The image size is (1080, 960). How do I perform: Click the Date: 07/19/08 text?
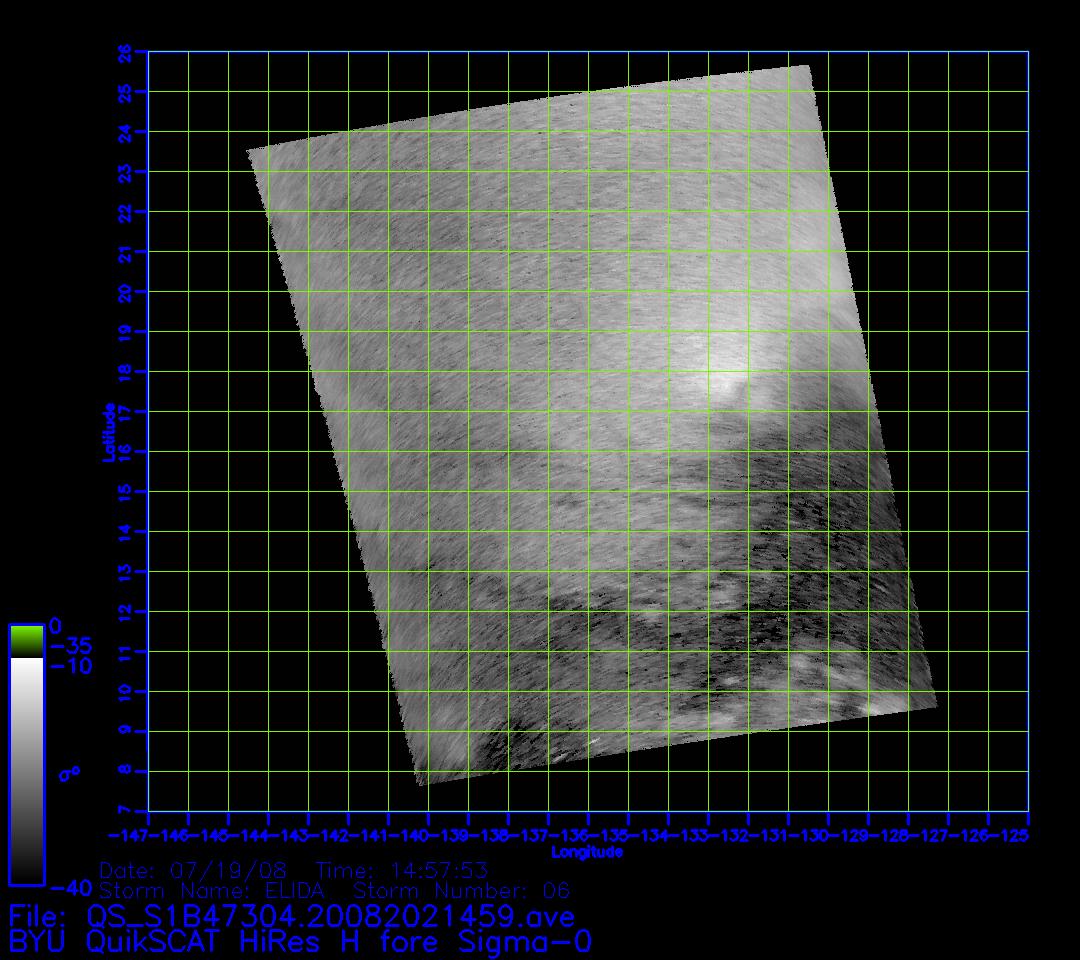193,870
